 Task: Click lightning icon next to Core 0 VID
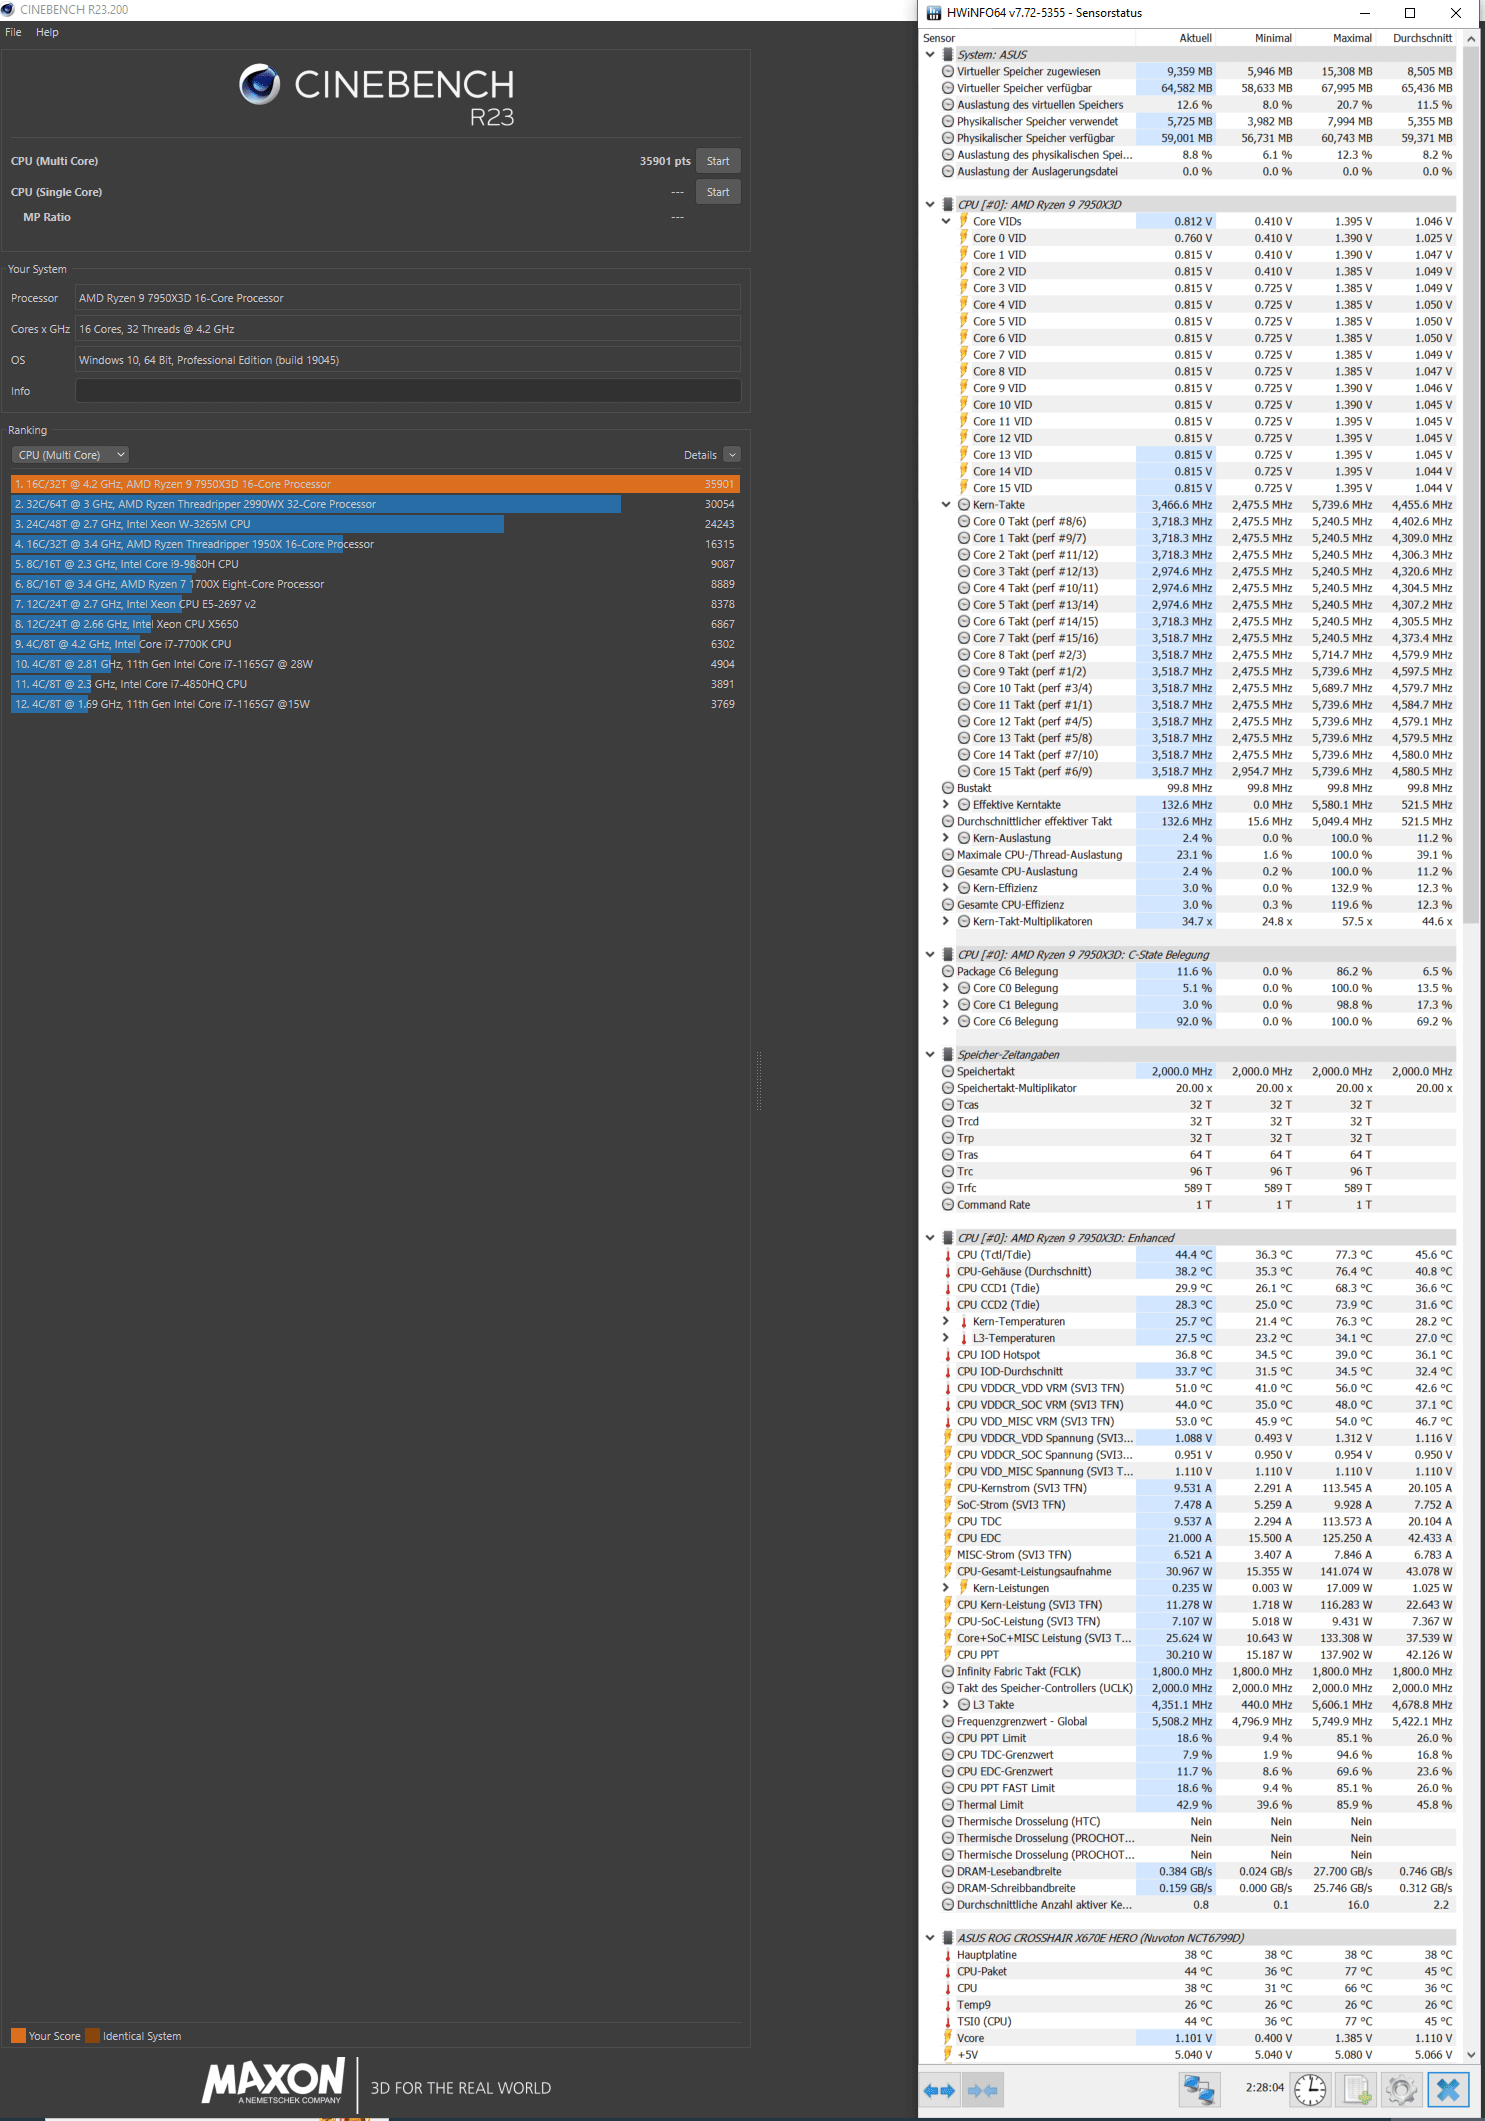[x=964, y=238]
